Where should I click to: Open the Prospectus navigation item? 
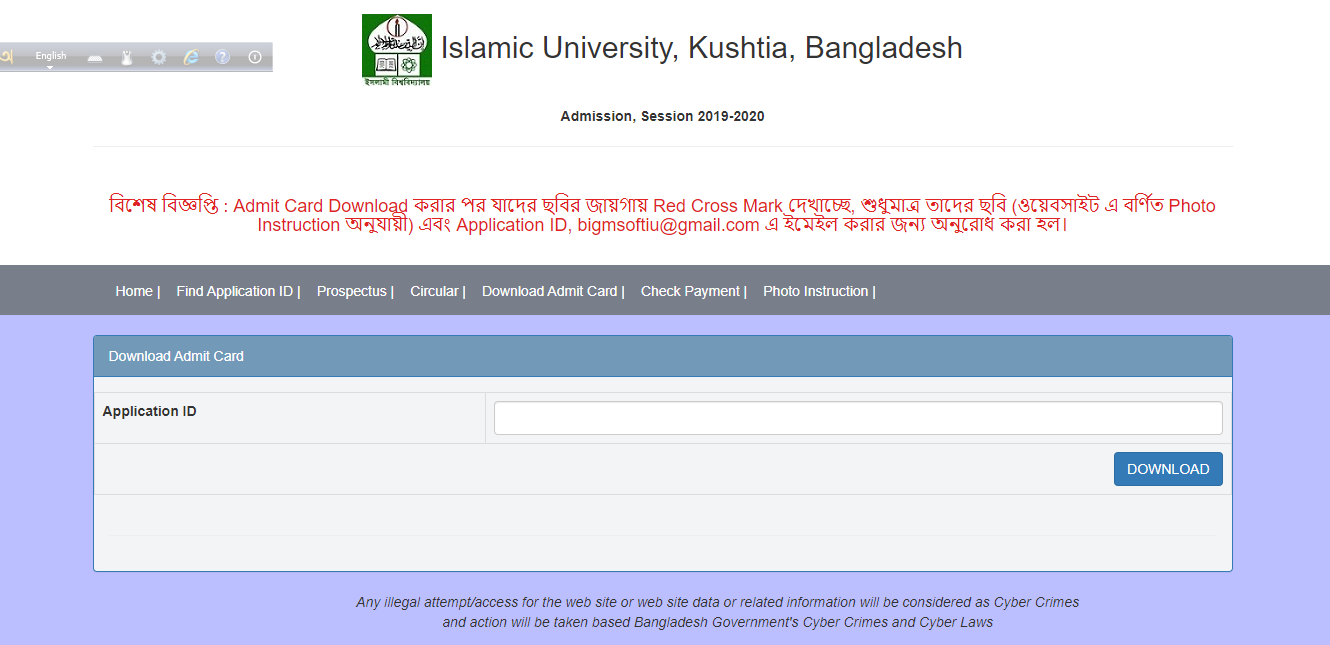(x=351, y=291)
